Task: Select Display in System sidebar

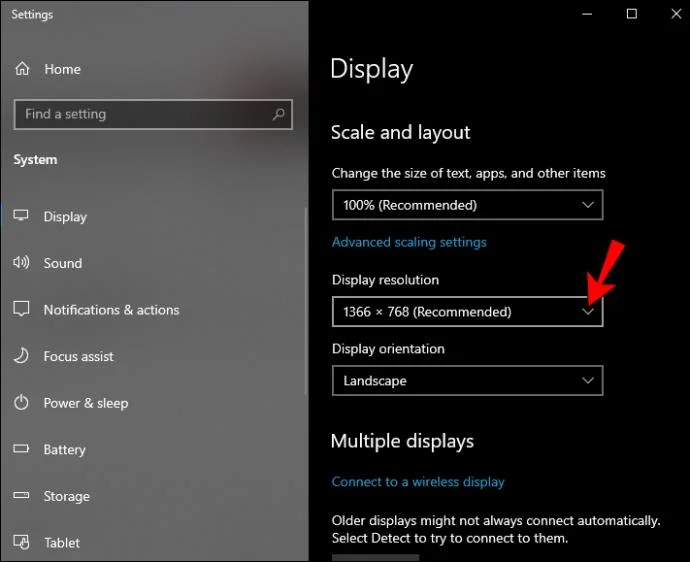Action: tap(65, 217)
